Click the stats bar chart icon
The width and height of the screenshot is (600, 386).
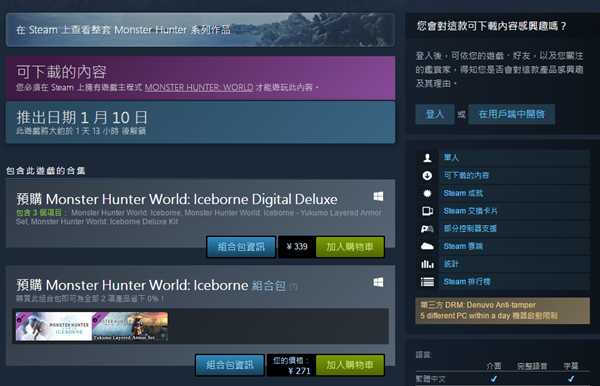(x=427, y=264)
